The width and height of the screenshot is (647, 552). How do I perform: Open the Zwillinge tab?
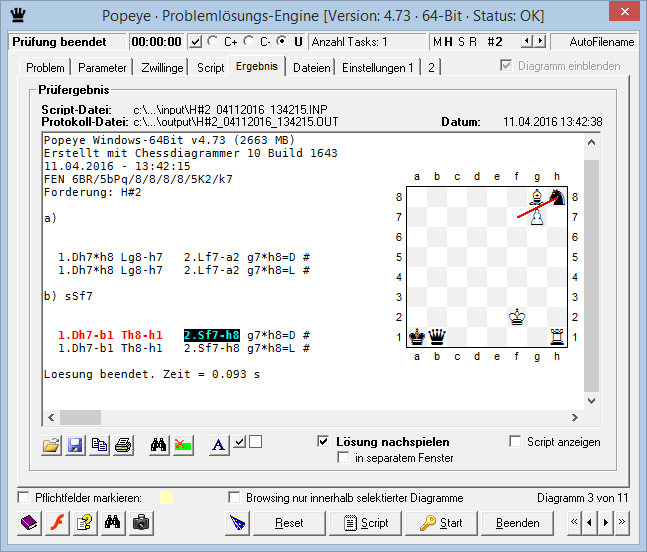click(162, 68)
